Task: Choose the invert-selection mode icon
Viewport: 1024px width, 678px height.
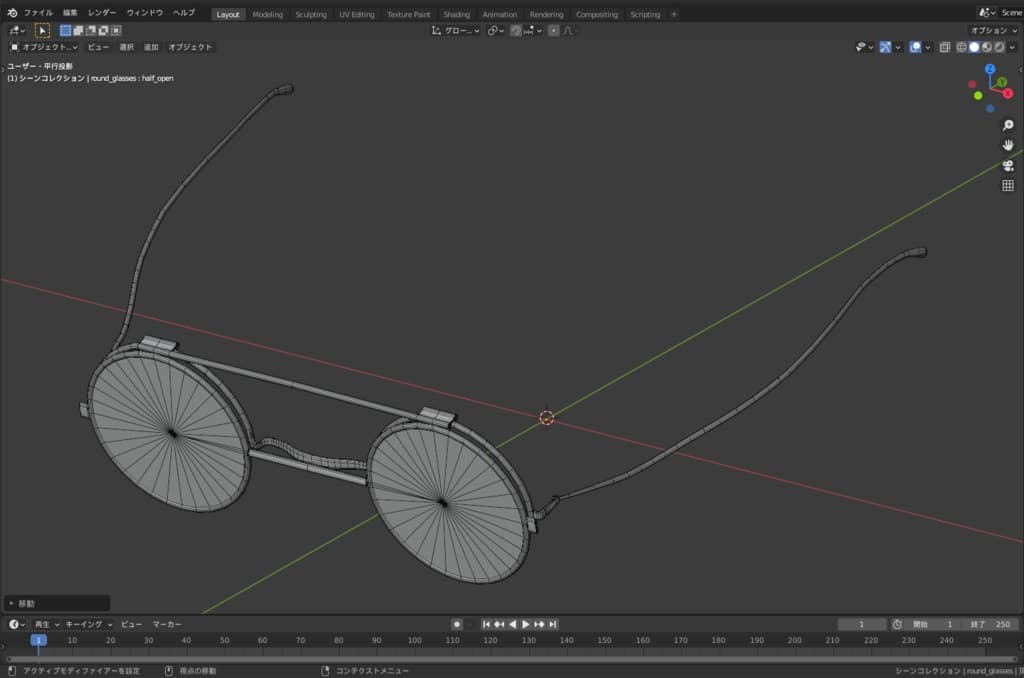Action: tap(103, 30)
